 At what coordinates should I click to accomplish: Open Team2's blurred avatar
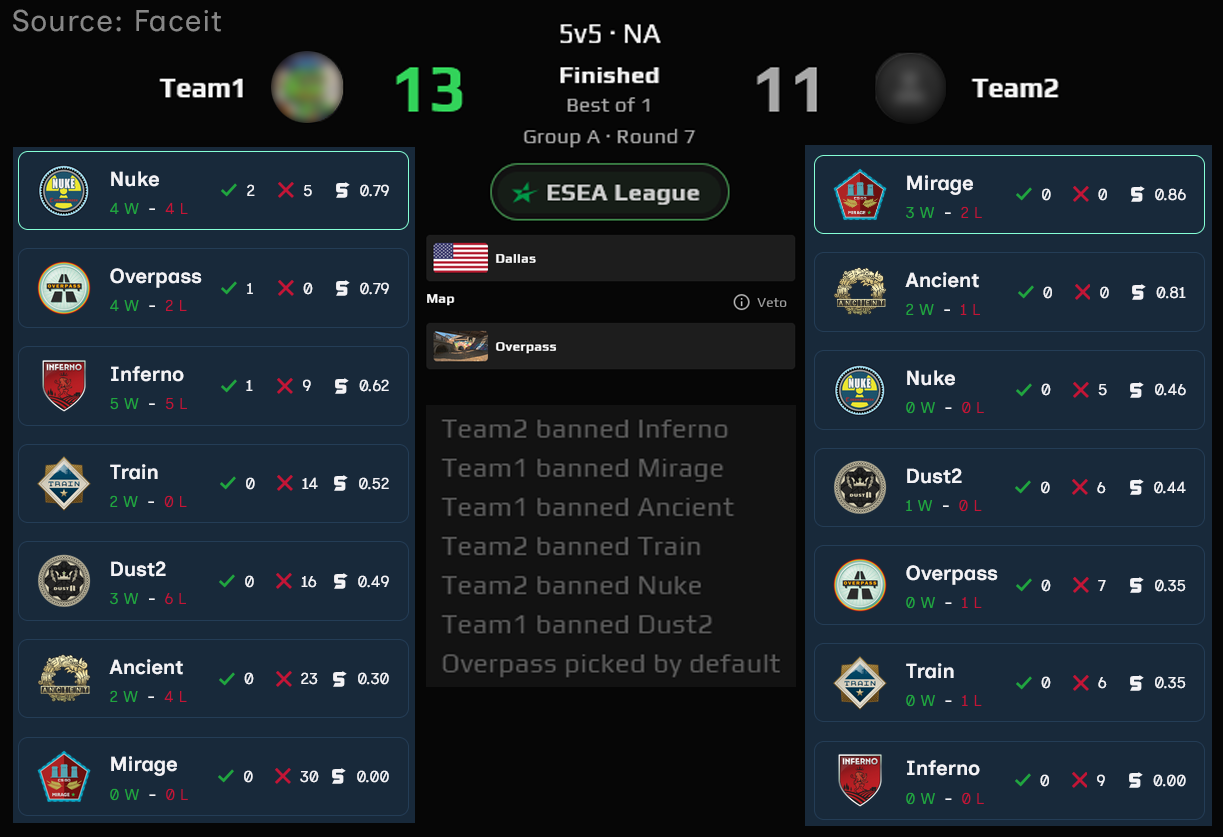click(x=910, y=88)
